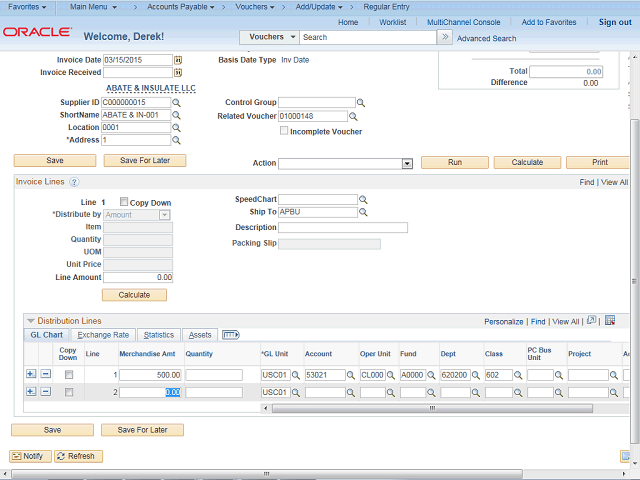Click the Invoice Lines help icon
The height and width of the screenshot is (480, 640).
[74, 183]
